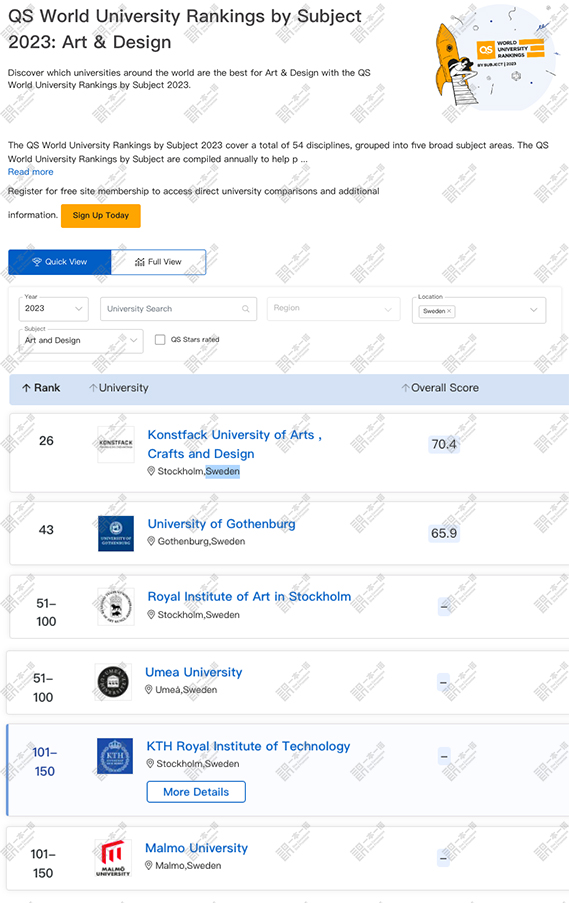Open the Read more link

click(x=31, y=172)
